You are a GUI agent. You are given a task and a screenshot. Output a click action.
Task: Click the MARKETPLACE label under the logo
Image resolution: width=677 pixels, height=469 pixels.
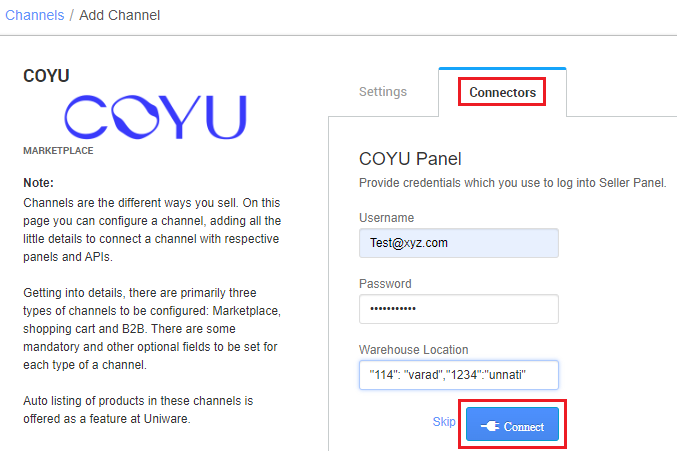coord(58,151)
